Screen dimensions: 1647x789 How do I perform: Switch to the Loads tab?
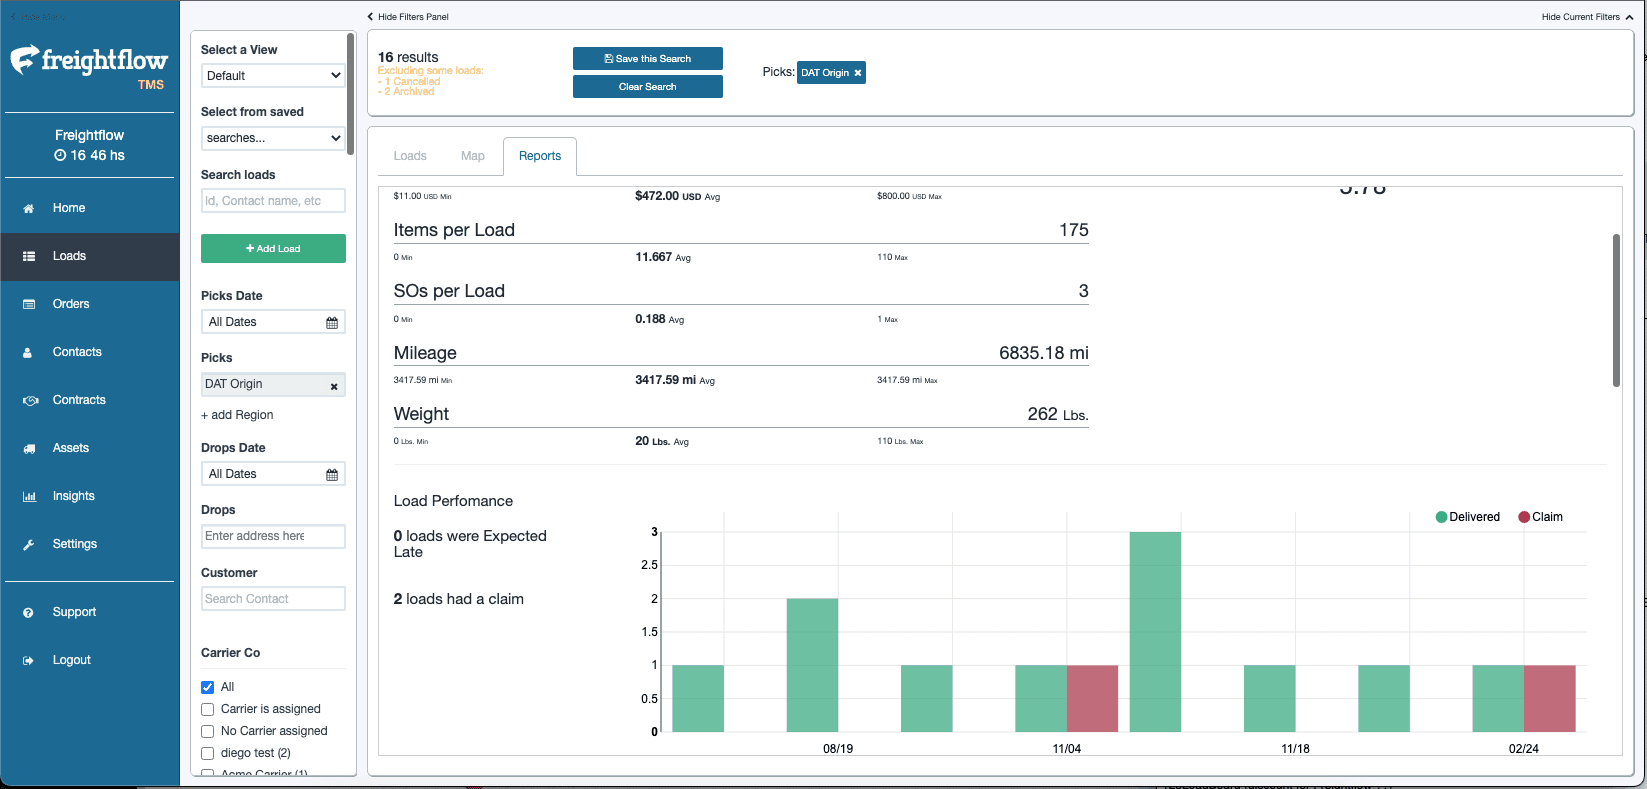click(410, 156)
